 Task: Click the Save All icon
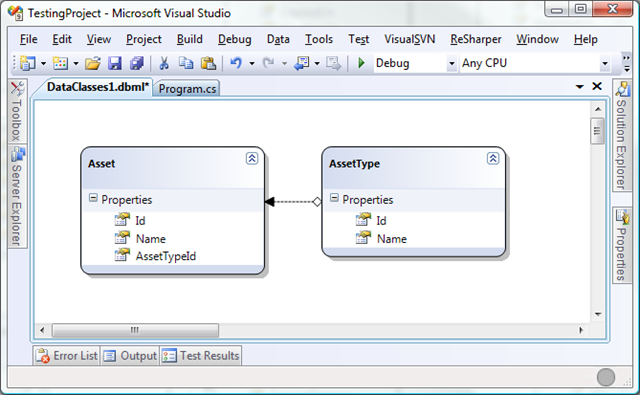[137, 63]
